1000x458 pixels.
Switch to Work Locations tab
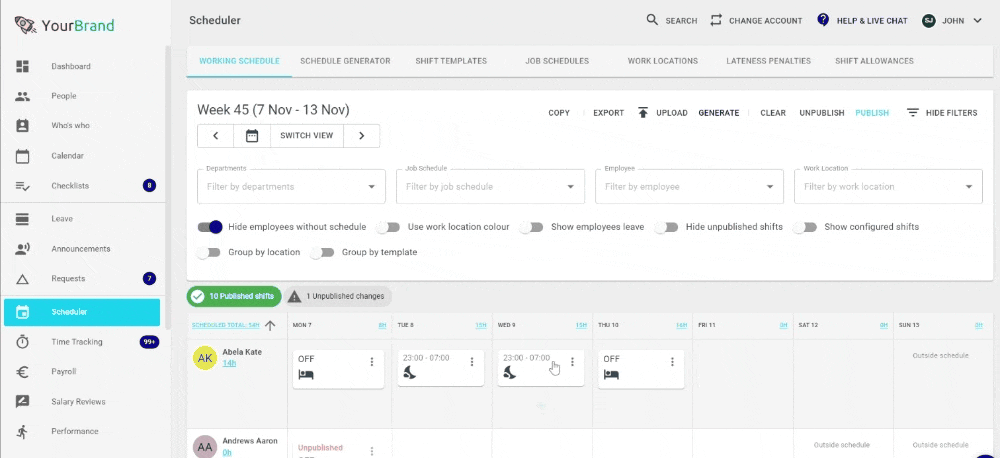(663, 61)
